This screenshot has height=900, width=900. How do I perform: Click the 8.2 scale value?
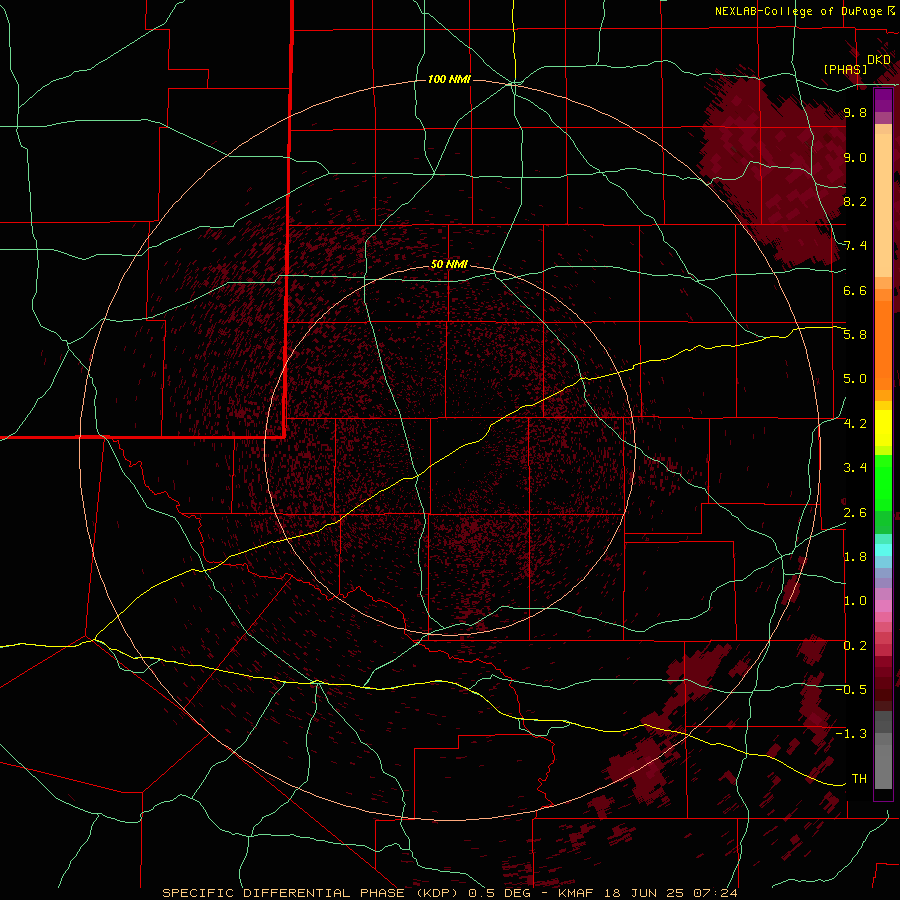tap(855, 201)
